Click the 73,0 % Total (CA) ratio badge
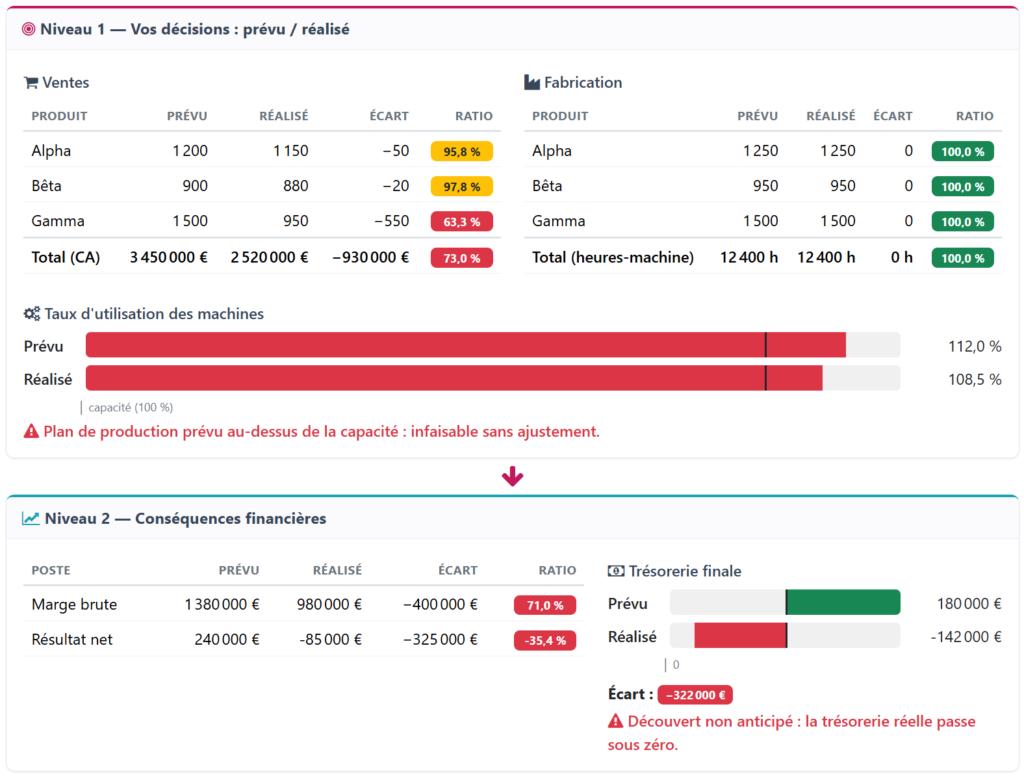Viewport: 1024px width, 776px height. click(x=462, y=258)
